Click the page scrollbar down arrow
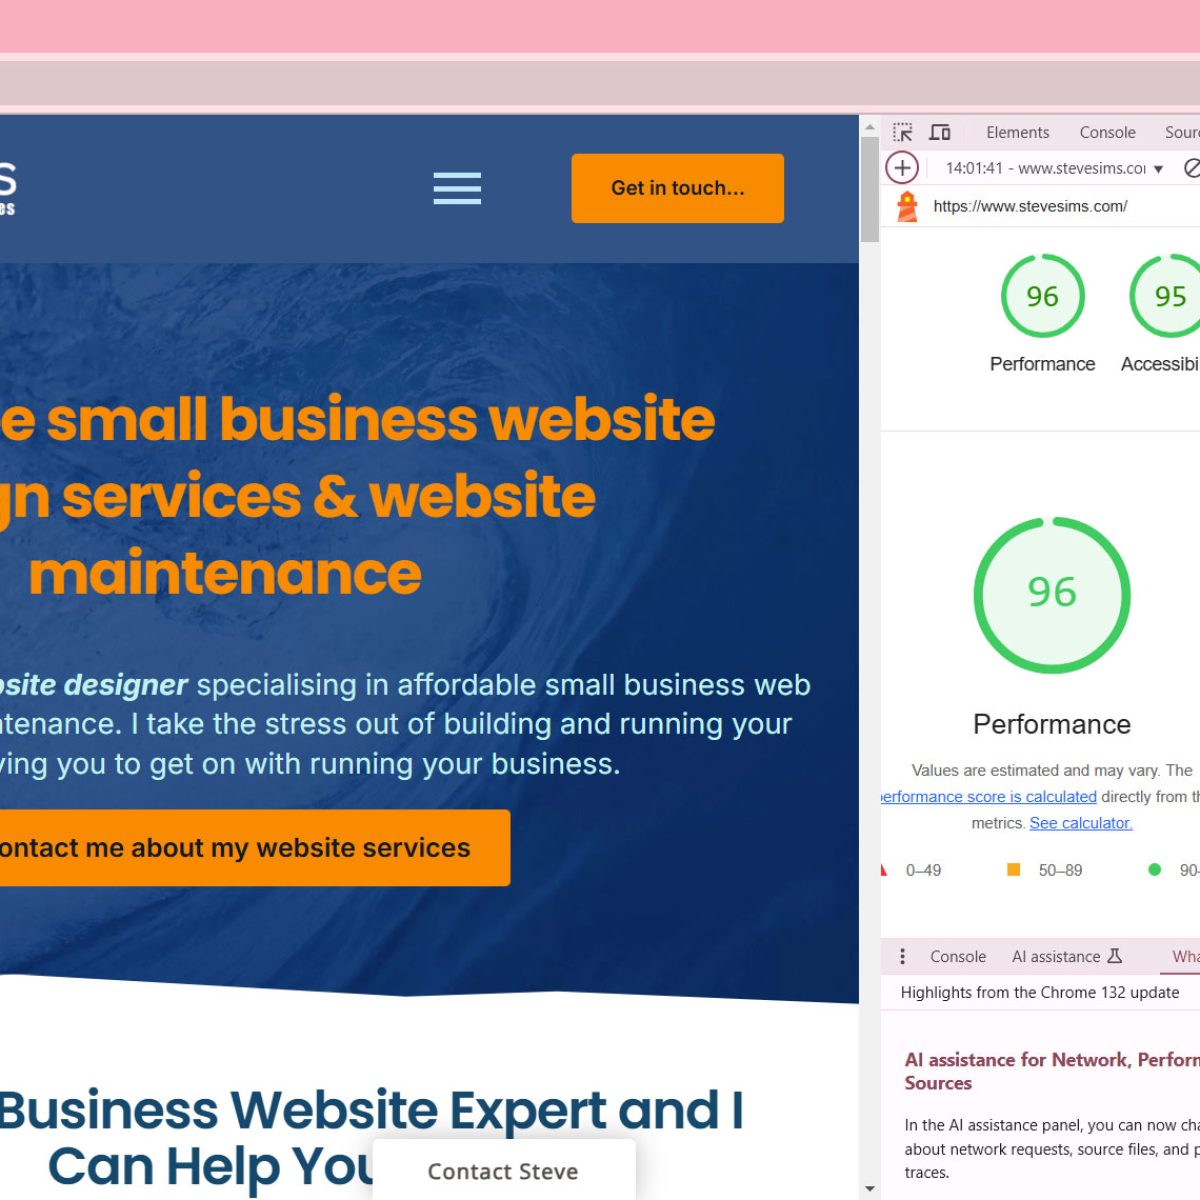The width and height of the screenshot is (1200, 1200). coord(870,1189)
